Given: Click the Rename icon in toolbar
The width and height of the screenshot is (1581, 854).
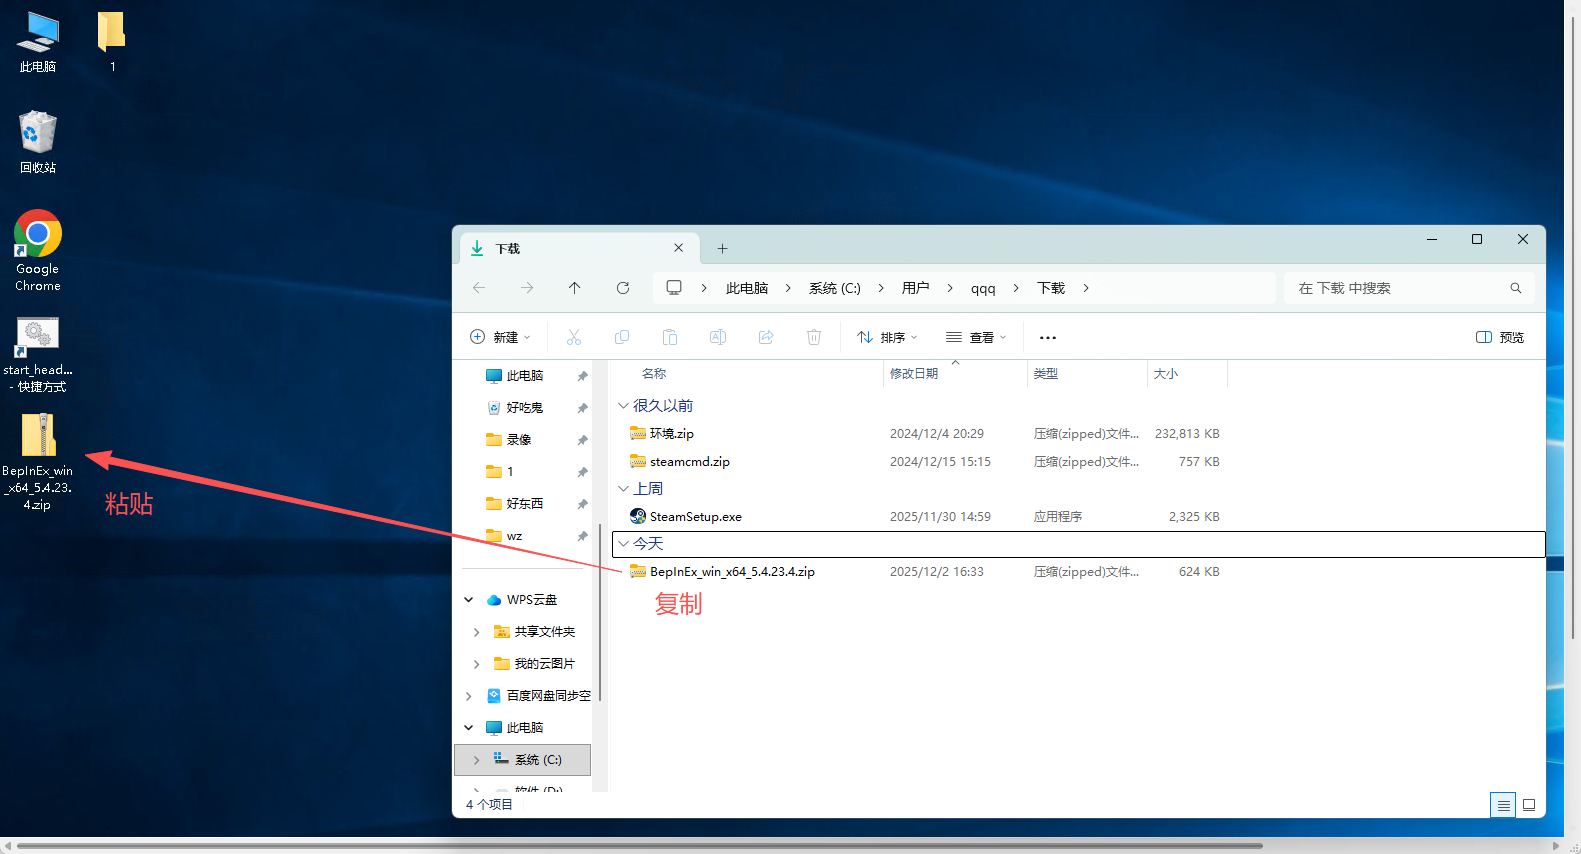Looking at the screenshot, I should pyautogui.click(x=718, y=338).
